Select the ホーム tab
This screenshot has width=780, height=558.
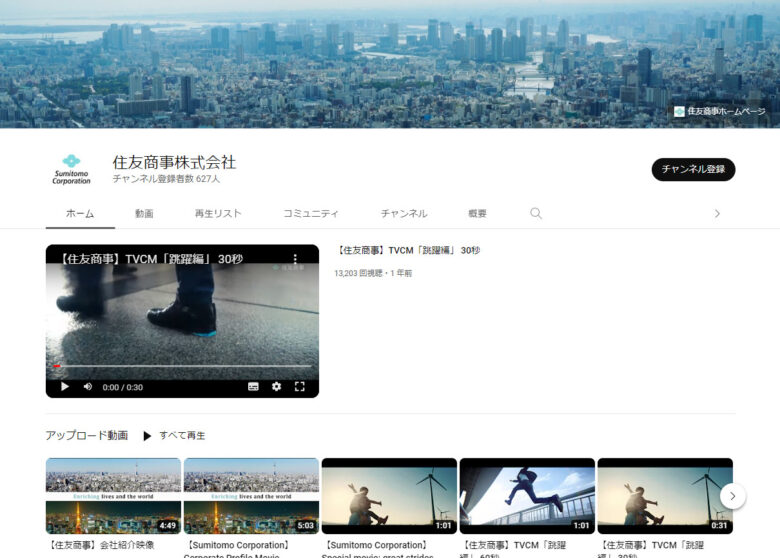pyautogui.click(x=80, y=213)
